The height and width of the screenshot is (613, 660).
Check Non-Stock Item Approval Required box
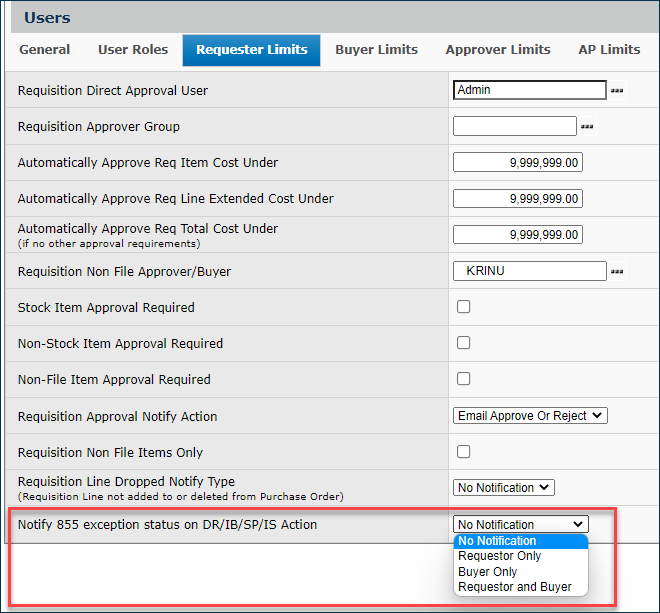tap(463, 343)
